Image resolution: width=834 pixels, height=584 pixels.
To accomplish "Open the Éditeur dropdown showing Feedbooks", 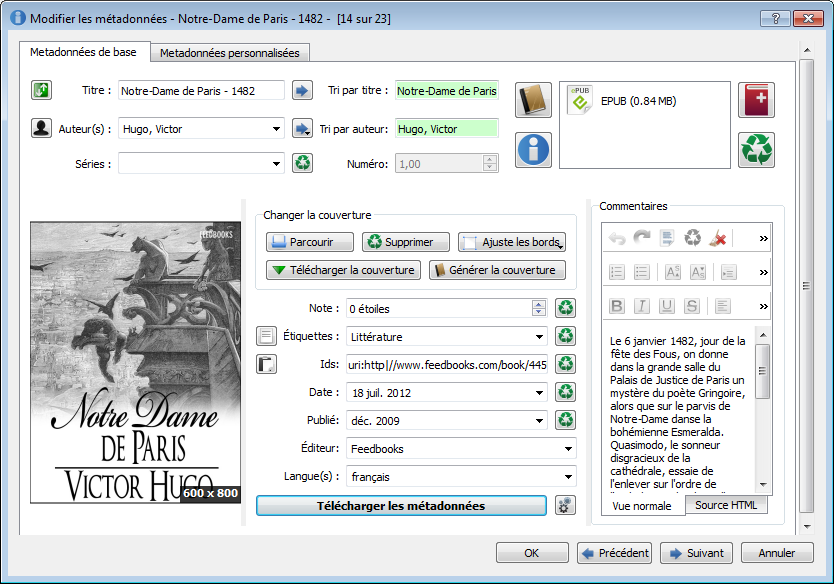I will 568,449.
